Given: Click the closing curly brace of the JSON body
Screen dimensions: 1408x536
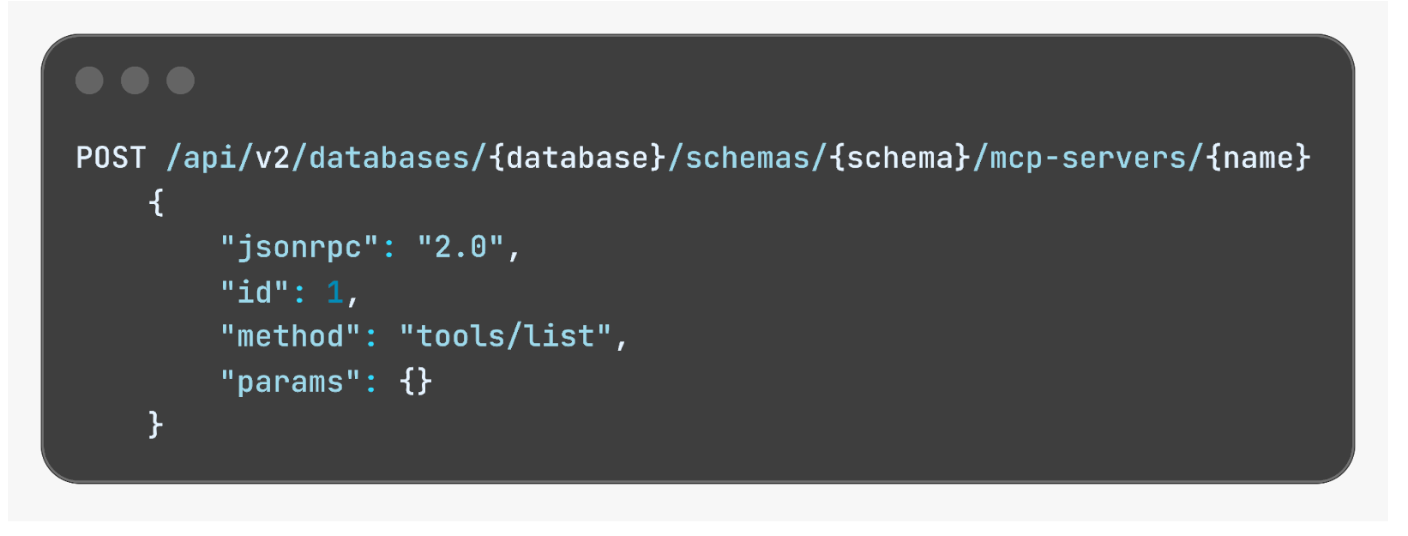Looking at the screenshot, I should point(155,426).
